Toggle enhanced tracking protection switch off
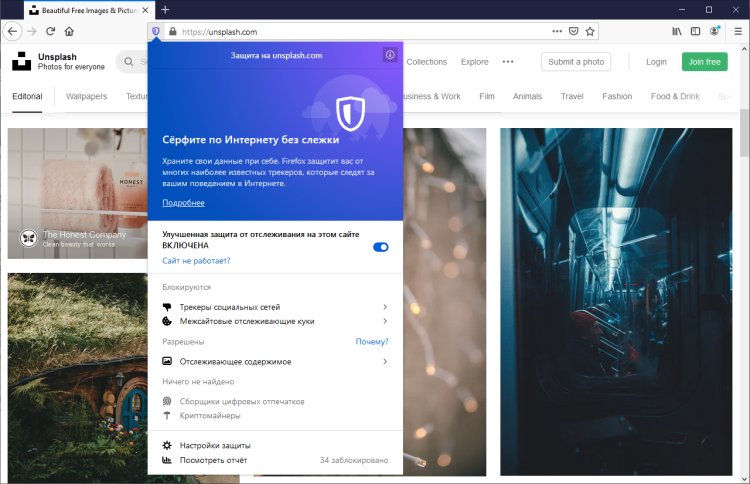This screenshot has height=484, width=750. tap(381, 247)
